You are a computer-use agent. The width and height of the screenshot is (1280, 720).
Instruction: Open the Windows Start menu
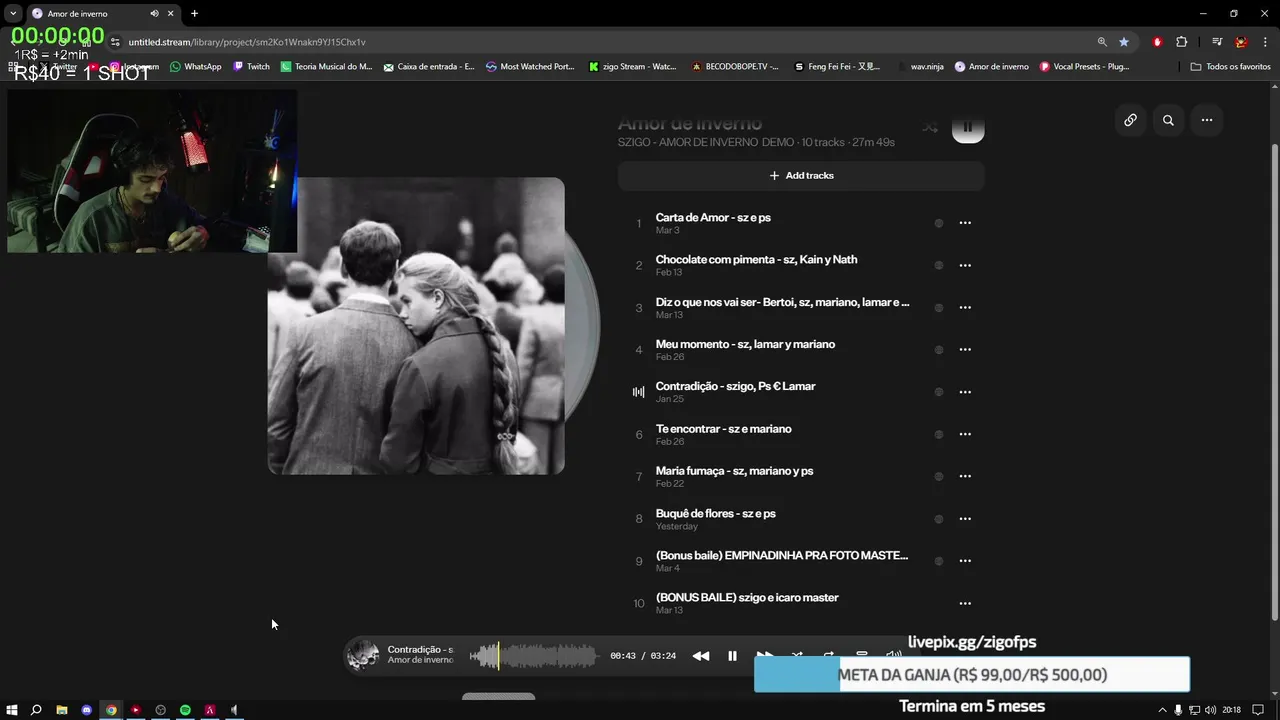tap(12, 710)
